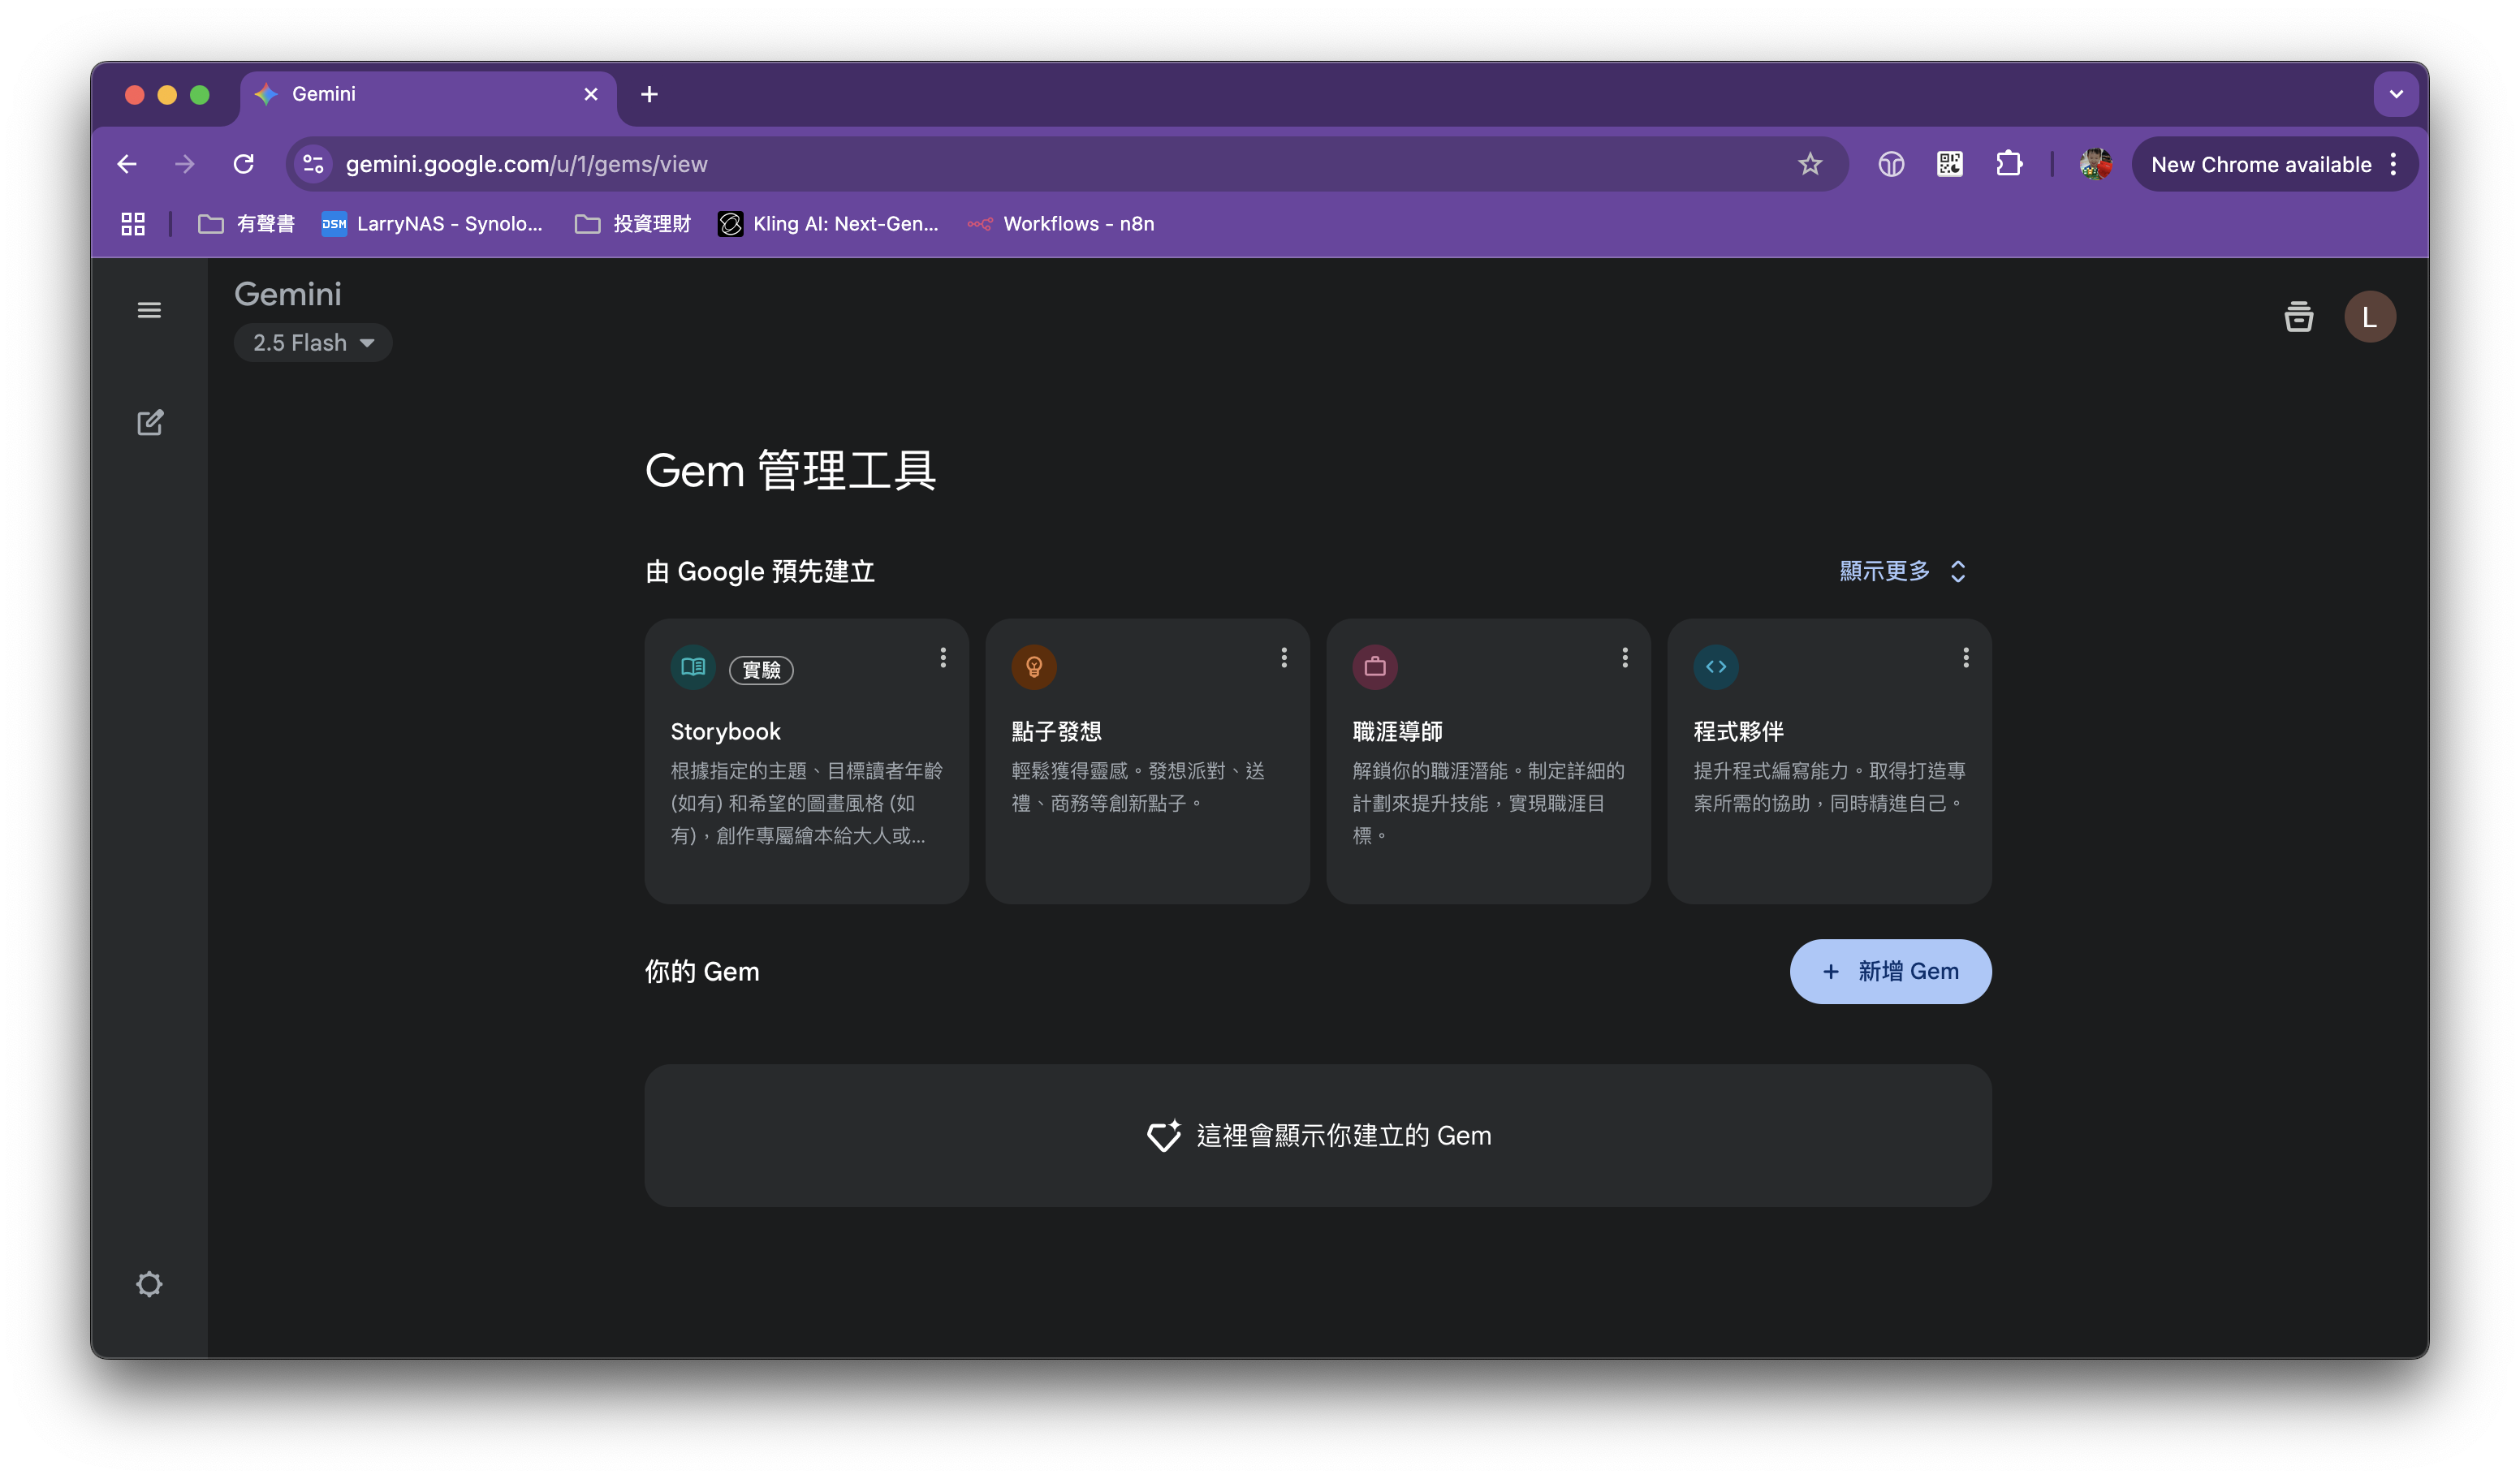2520x1479 pixels.
Task: Open more options for 程式夥伴 card
Action: [x=1966, y=658]
